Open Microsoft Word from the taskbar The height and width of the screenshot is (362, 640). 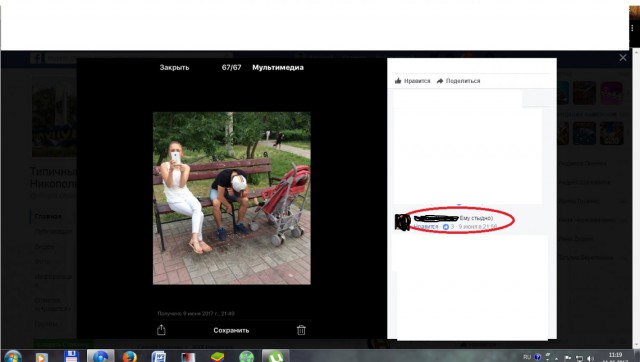click(159, 357)
